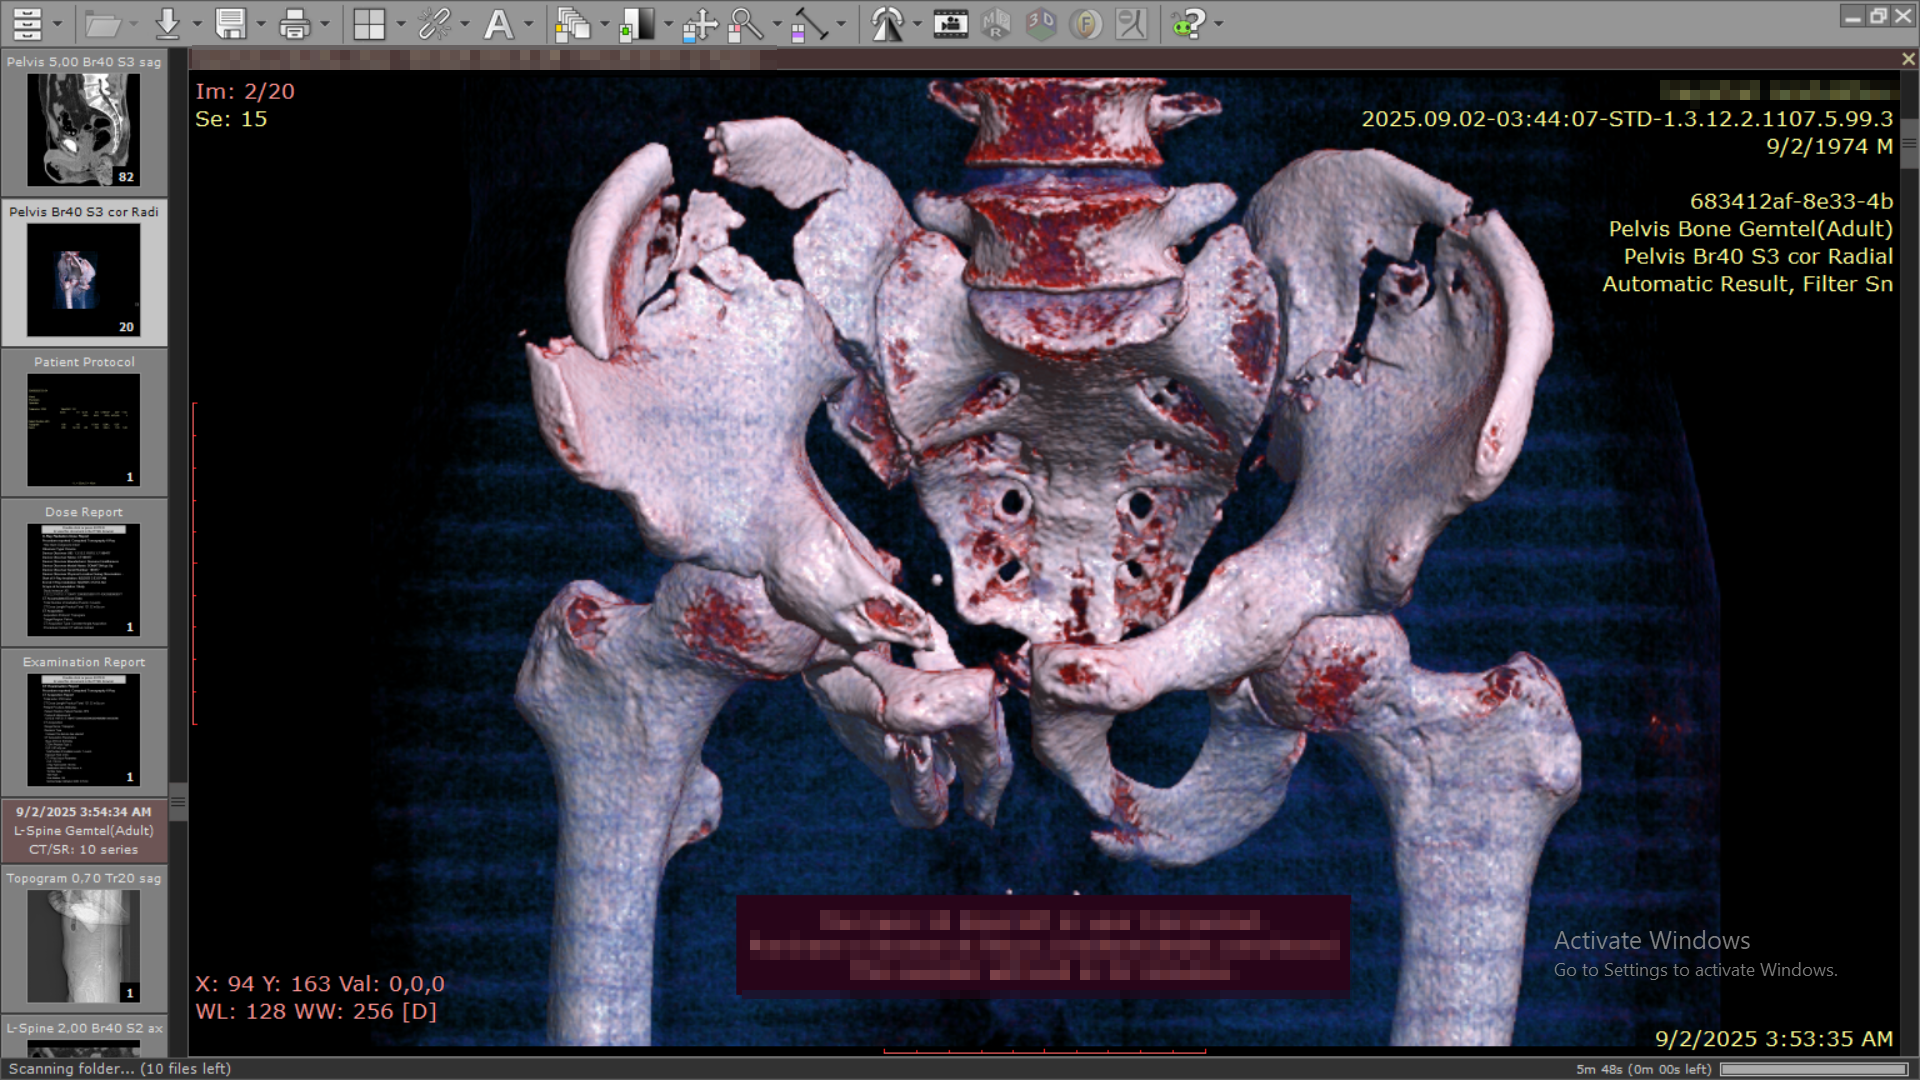The height and width of the screenshot is (1080, 1920).
Task: Toggle the series synchronization chain-link icon
Action: pyautogui.click(x=434, y=23)
